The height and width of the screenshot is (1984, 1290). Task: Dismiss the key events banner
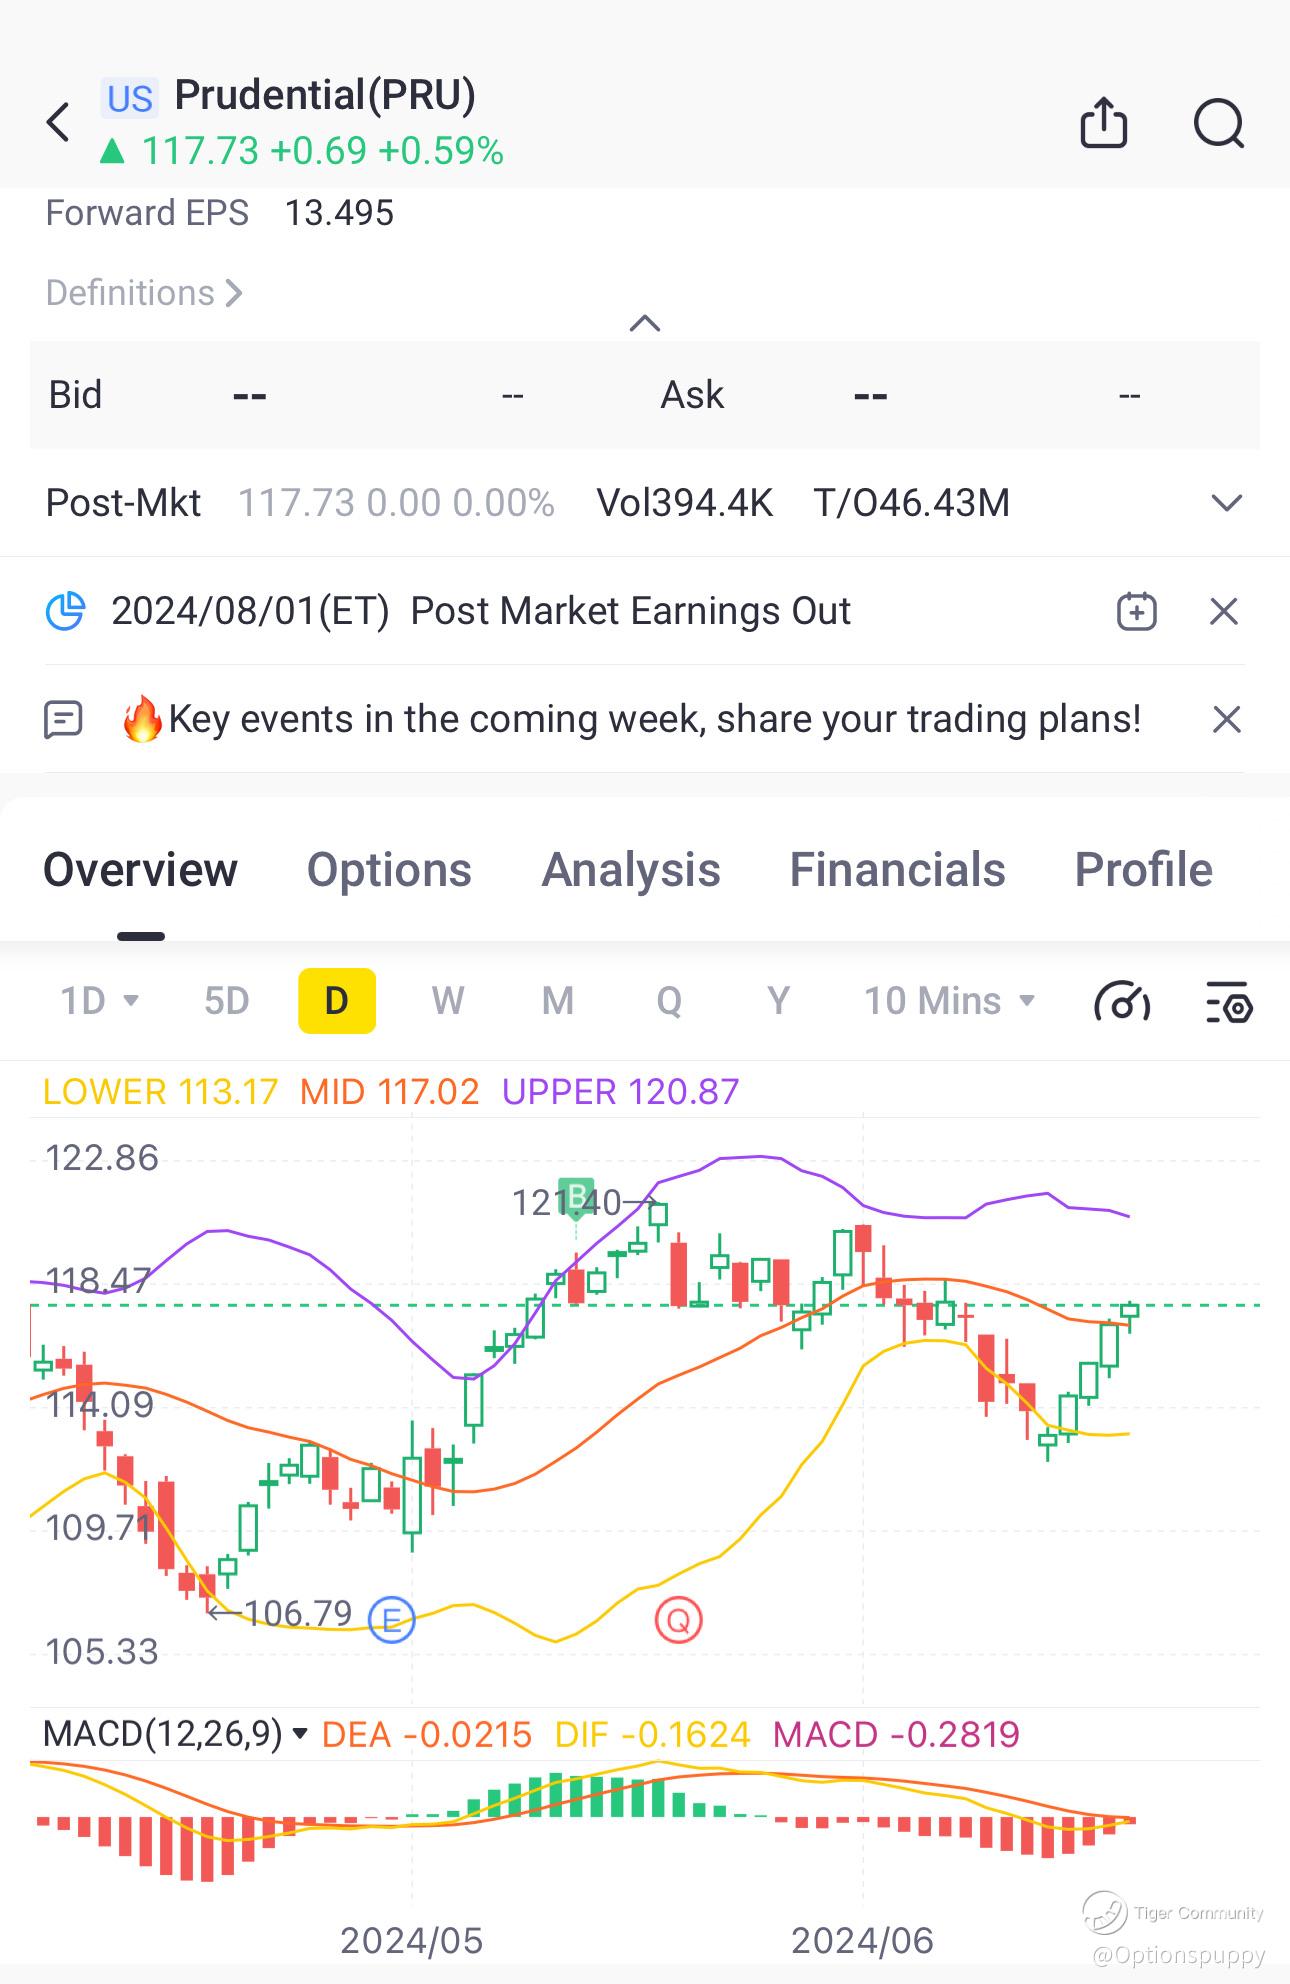pyautogui.click(x=1226, y=719)
